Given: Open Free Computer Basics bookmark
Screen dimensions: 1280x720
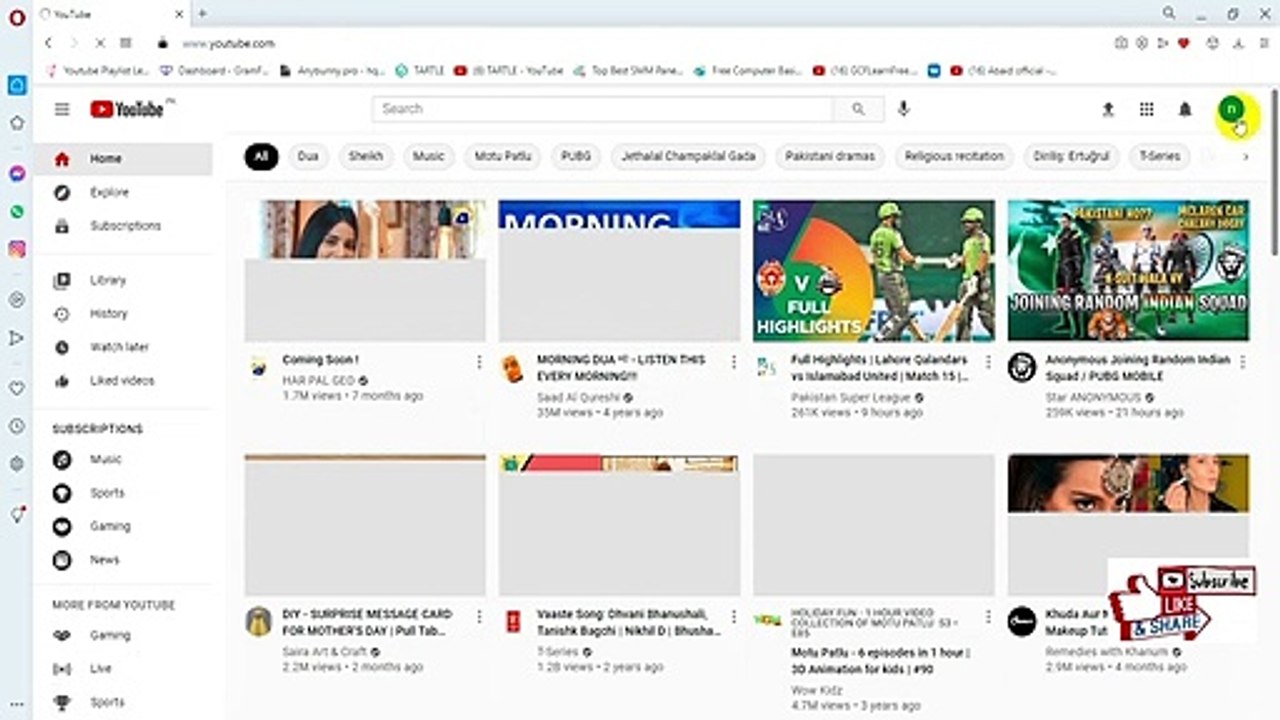Looking at the screenshot, I should pyautogui.click(x=748, y=71).
